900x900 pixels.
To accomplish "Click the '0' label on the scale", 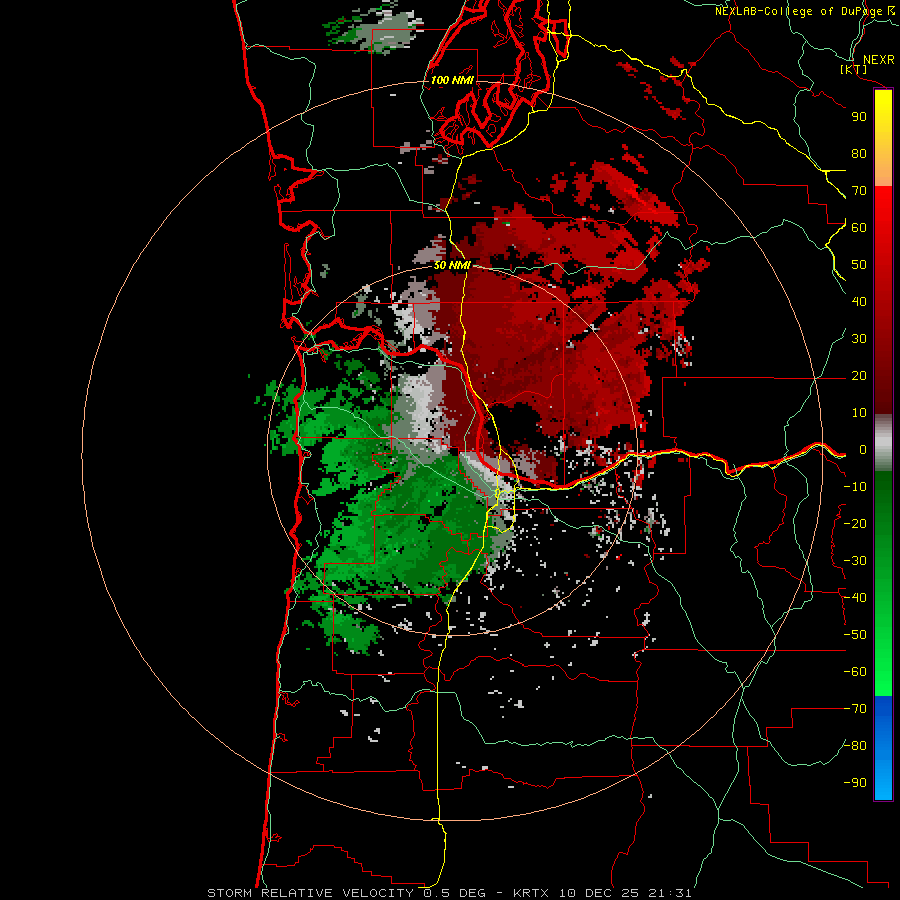I will click(863, 449).
